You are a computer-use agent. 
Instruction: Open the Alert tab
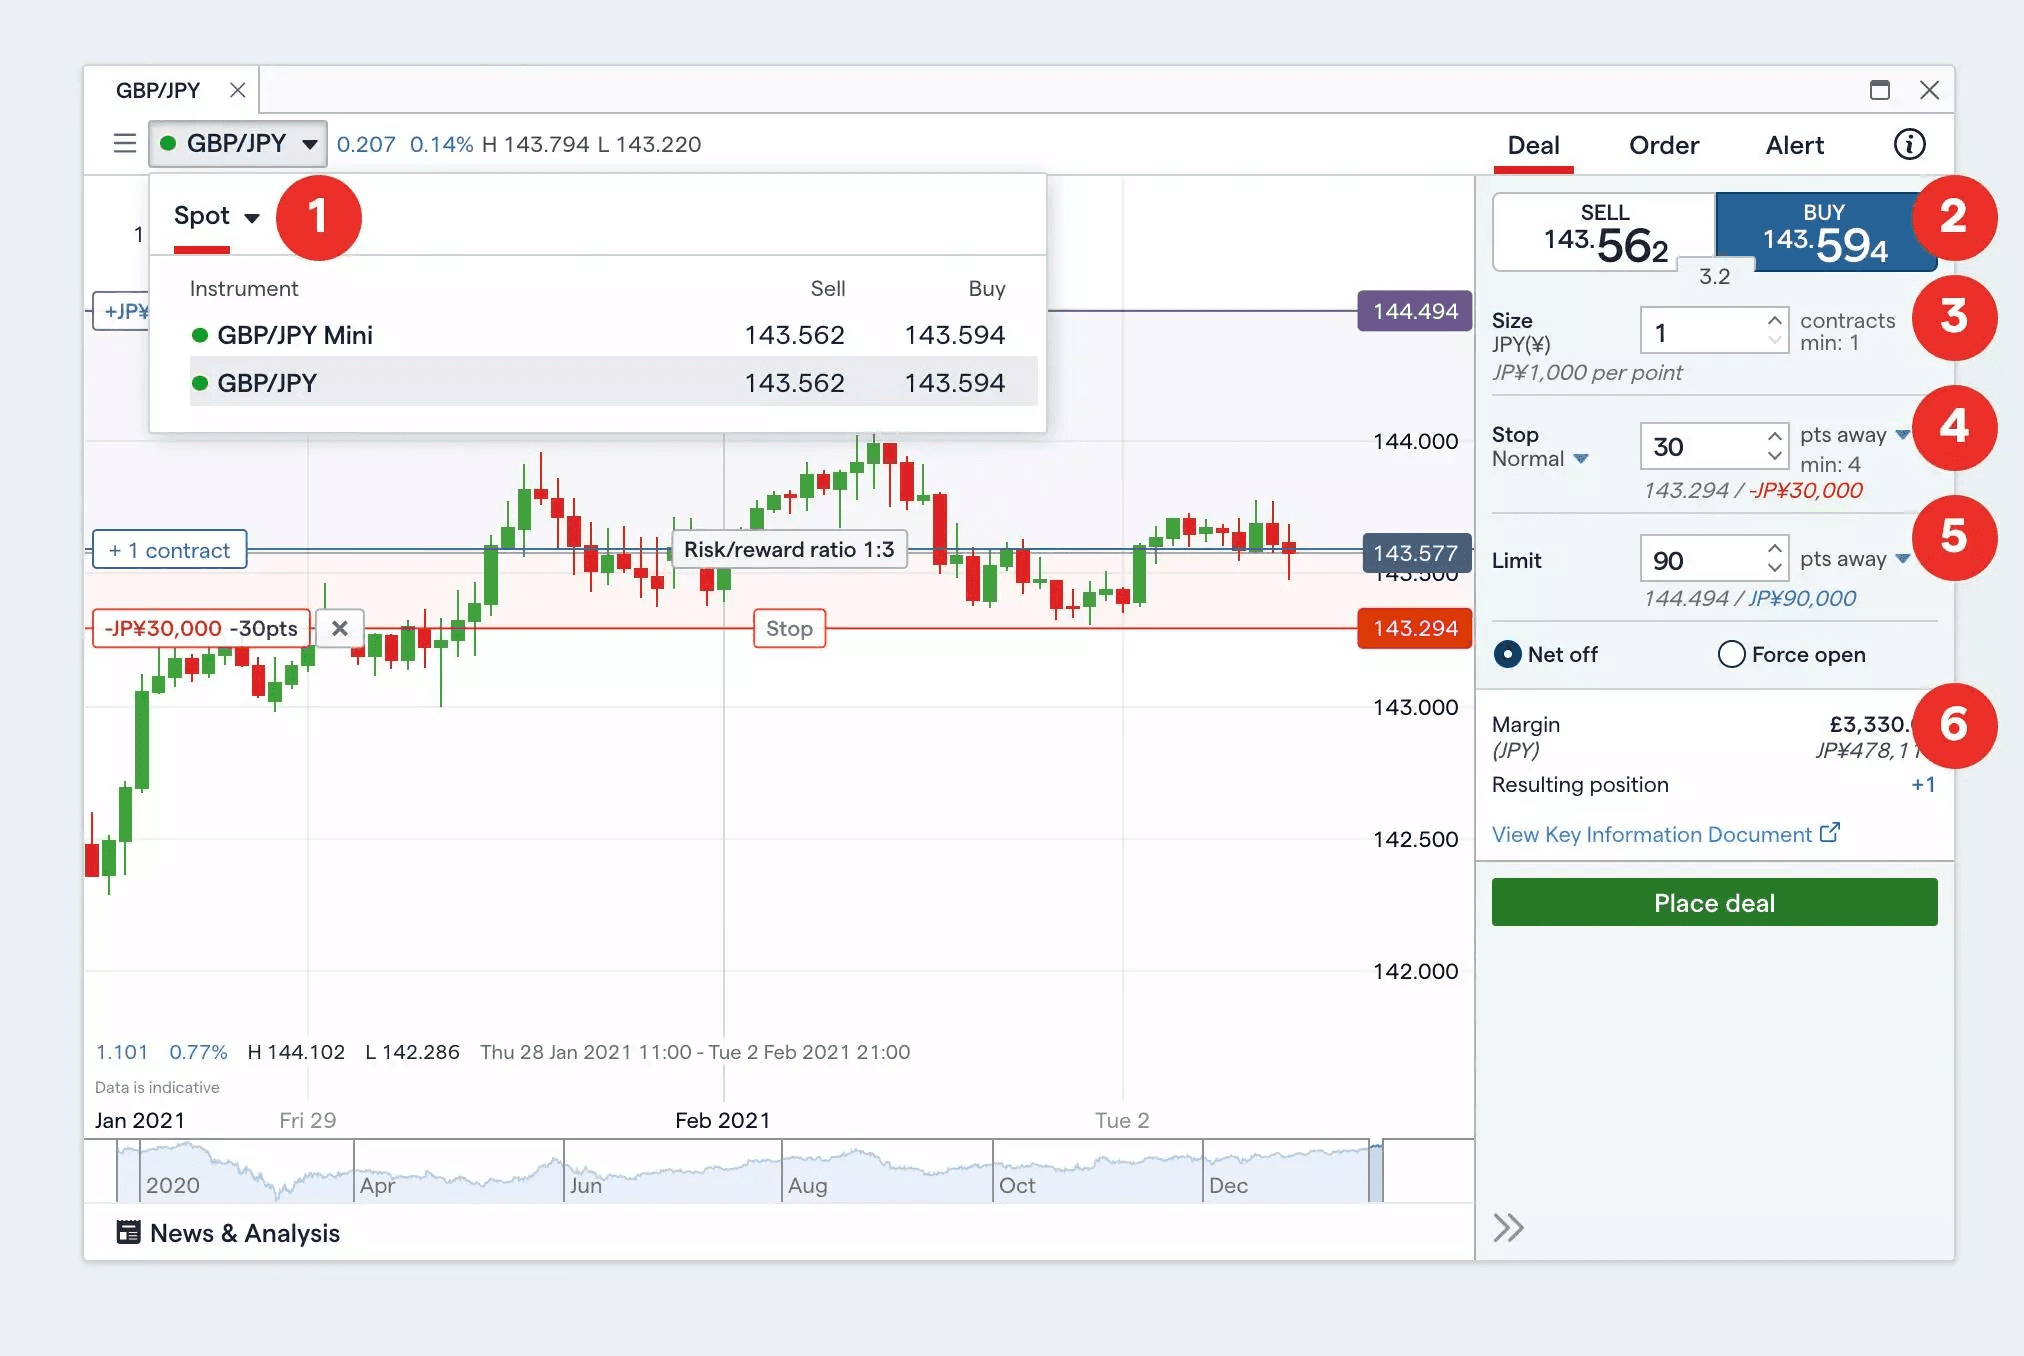tap(1794, 145)
